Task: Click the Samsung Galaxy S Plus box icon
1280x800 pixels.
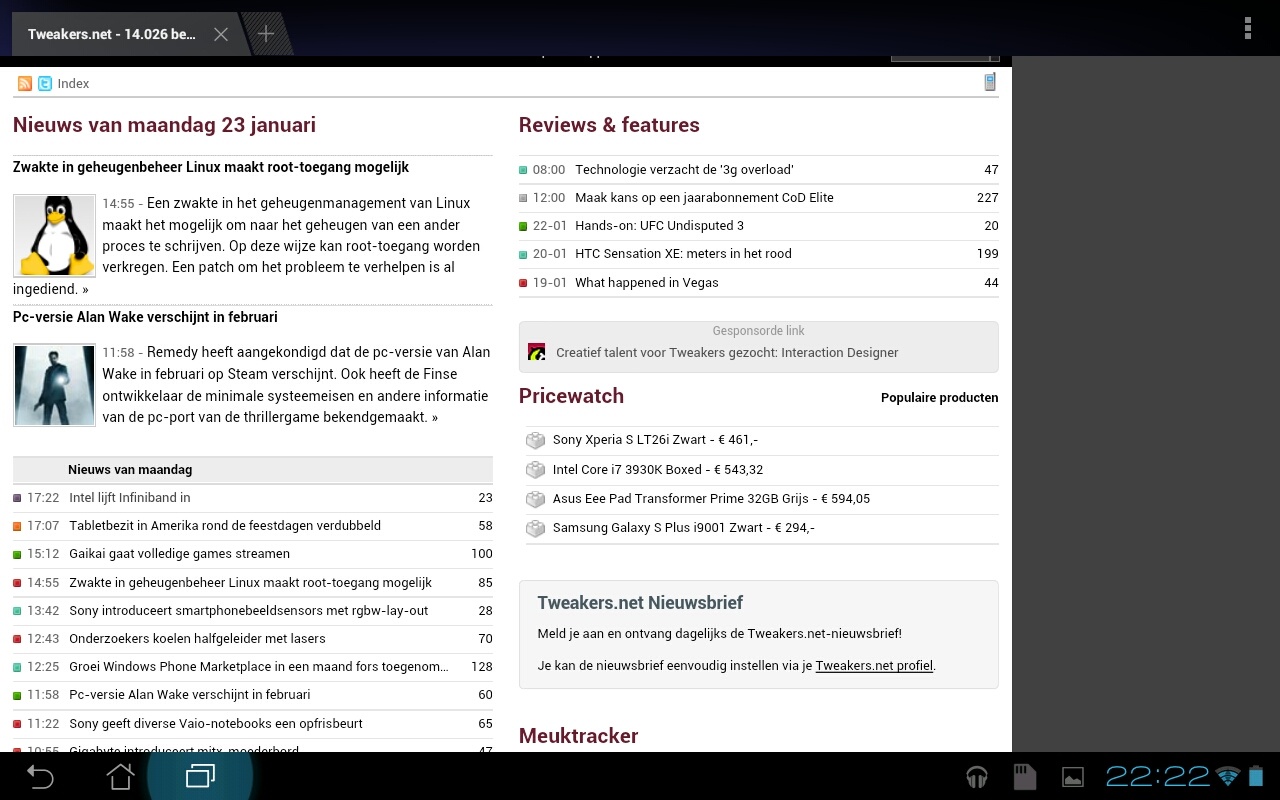Action: [x=536, y=528]
